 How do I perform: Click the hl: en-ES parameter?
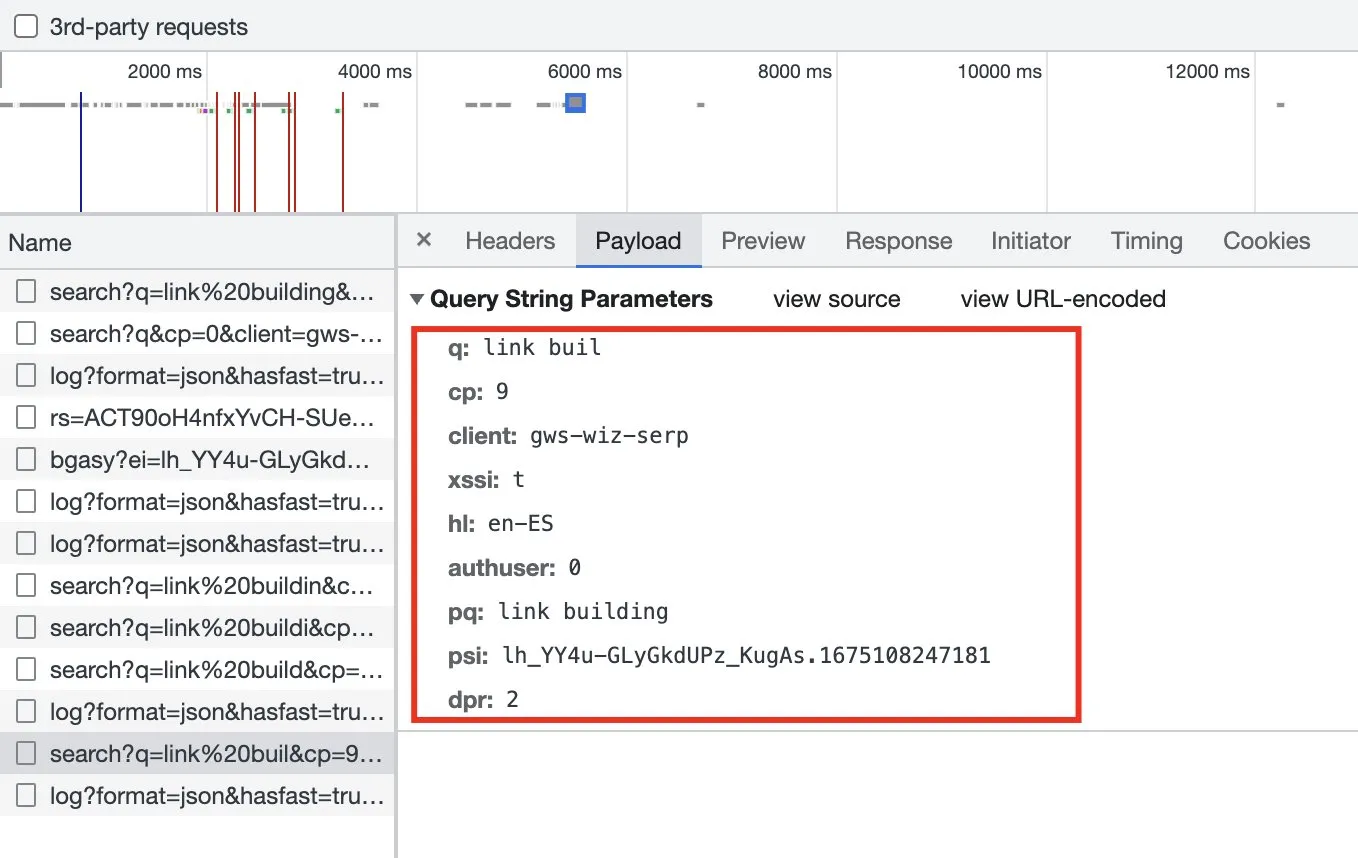(501, 524)
